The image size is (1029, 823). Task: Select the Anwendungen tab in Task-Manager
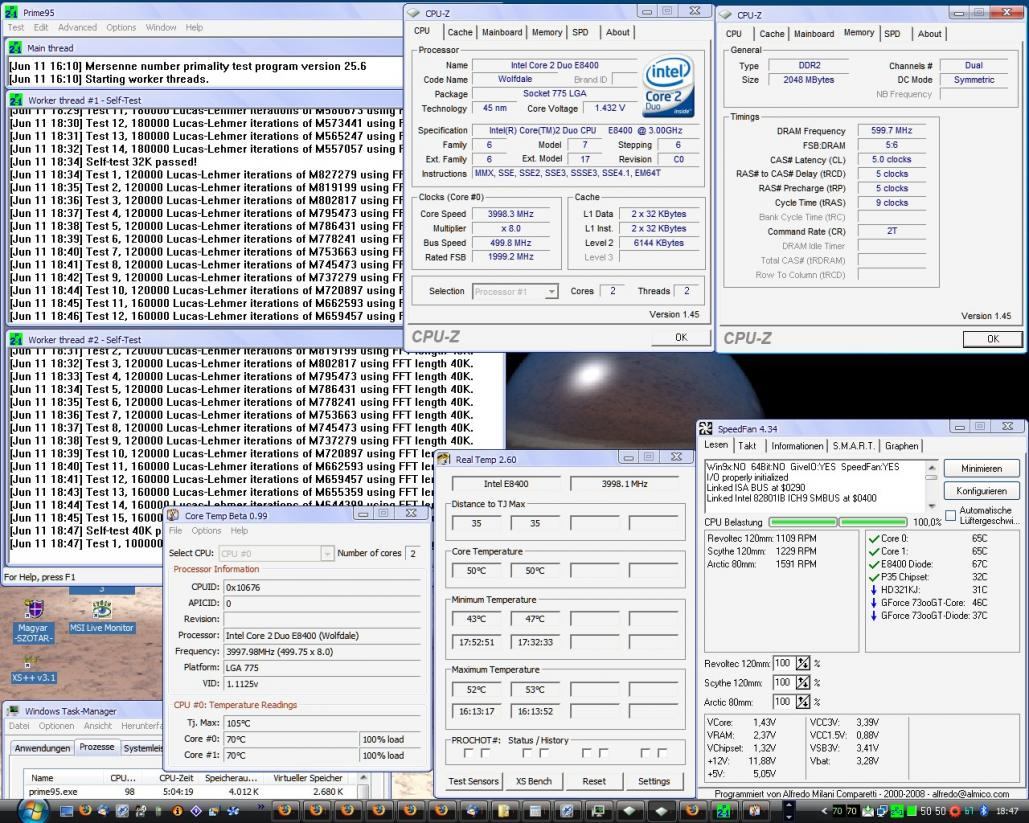[43, 748]
